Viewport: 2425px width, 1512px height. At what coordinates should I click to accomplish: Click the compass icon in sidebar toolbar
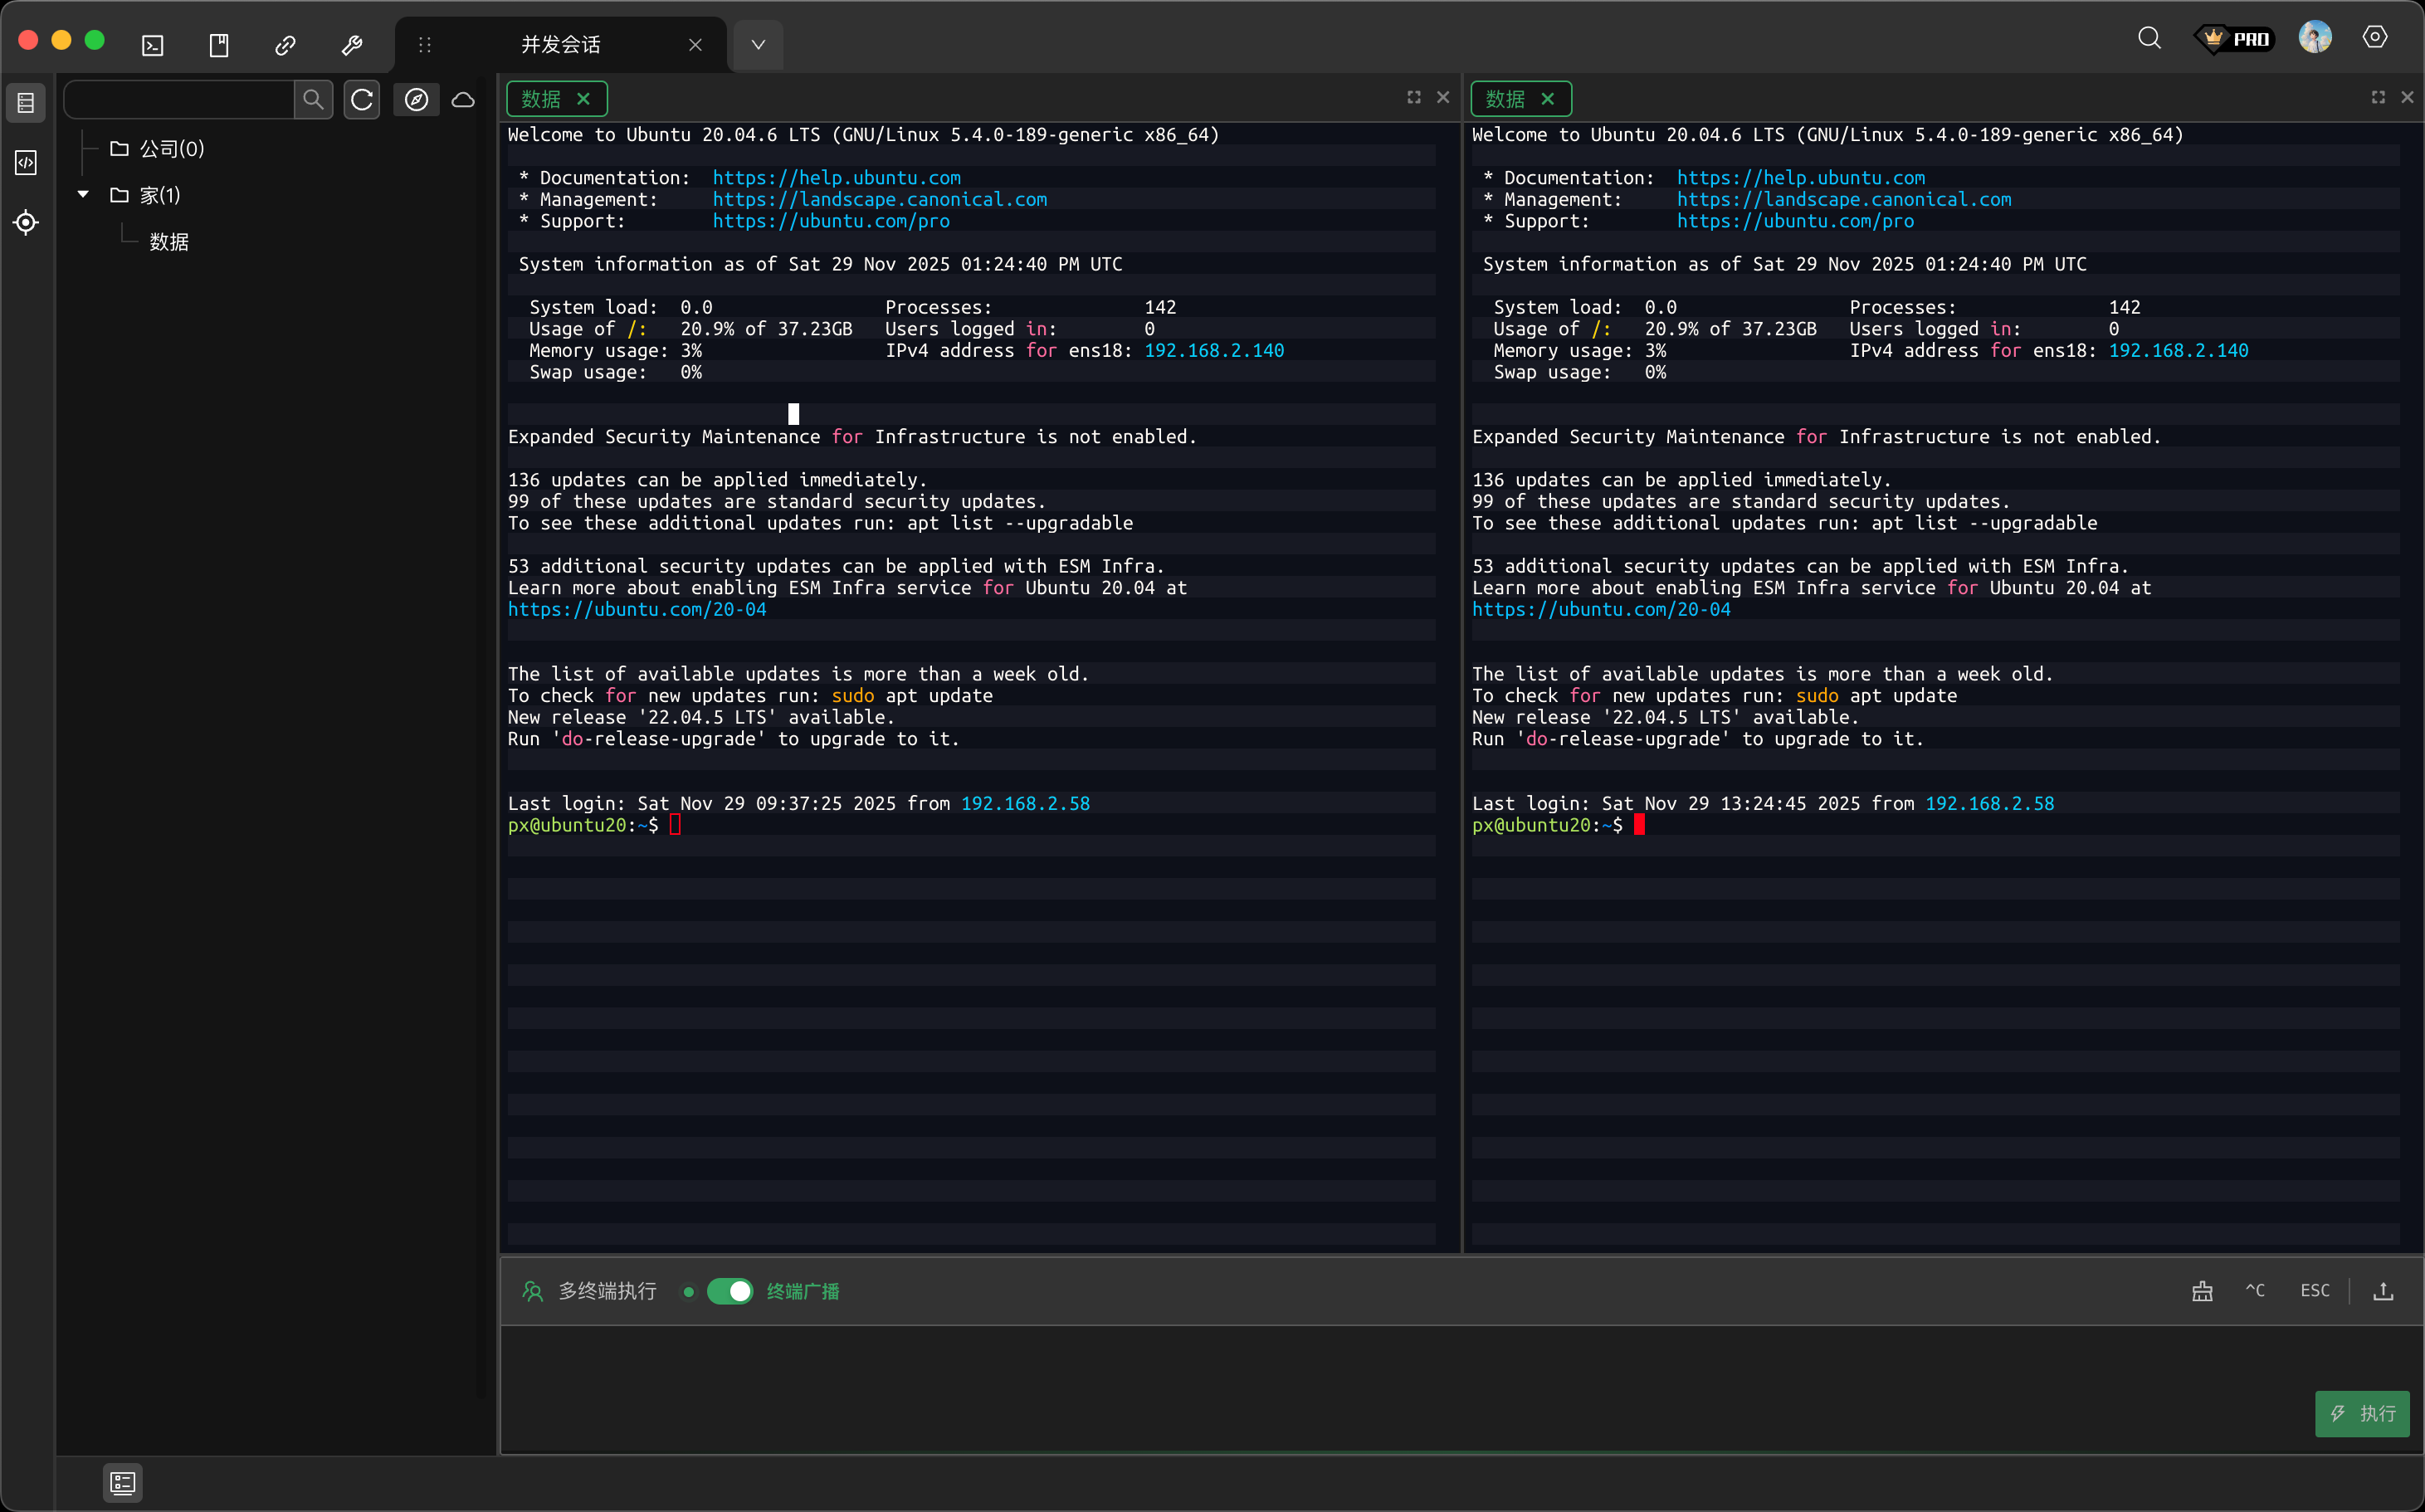click(416, 99)
